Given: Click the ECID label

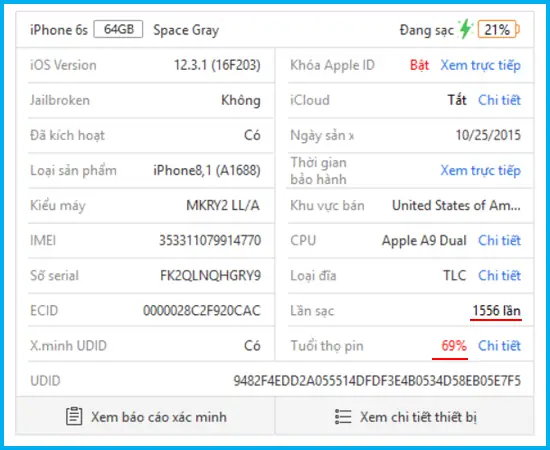Looking at the screenshot, I should click(x=44, y=311).
